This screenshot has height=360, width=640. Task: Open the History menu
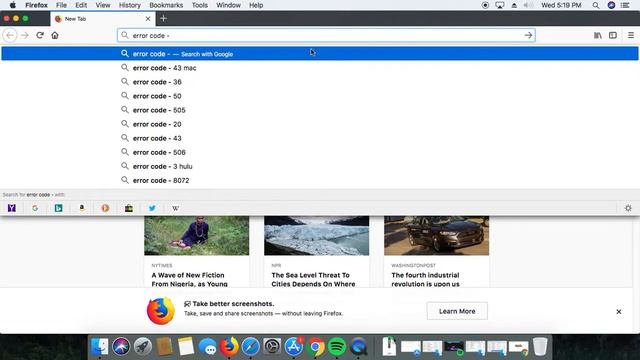pos(130,5)
